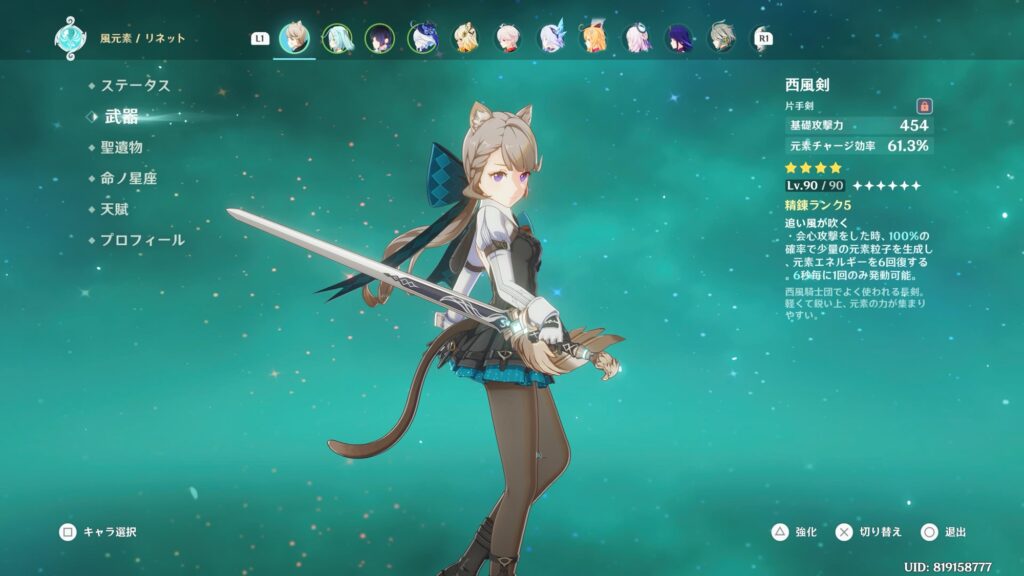Select the 武器 menu item
Image resolution: width=1024 pixels, height=576 pixels.
click(x=121, y=117)
